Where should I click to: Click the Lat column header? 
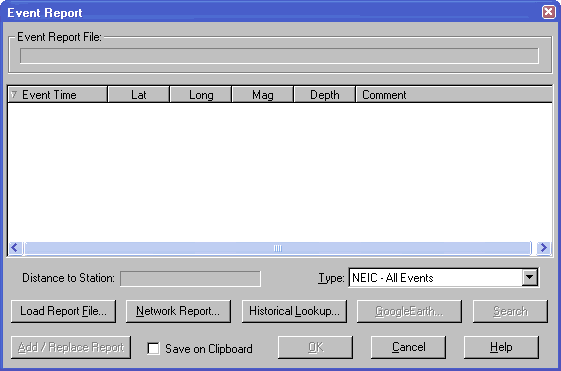138,94
